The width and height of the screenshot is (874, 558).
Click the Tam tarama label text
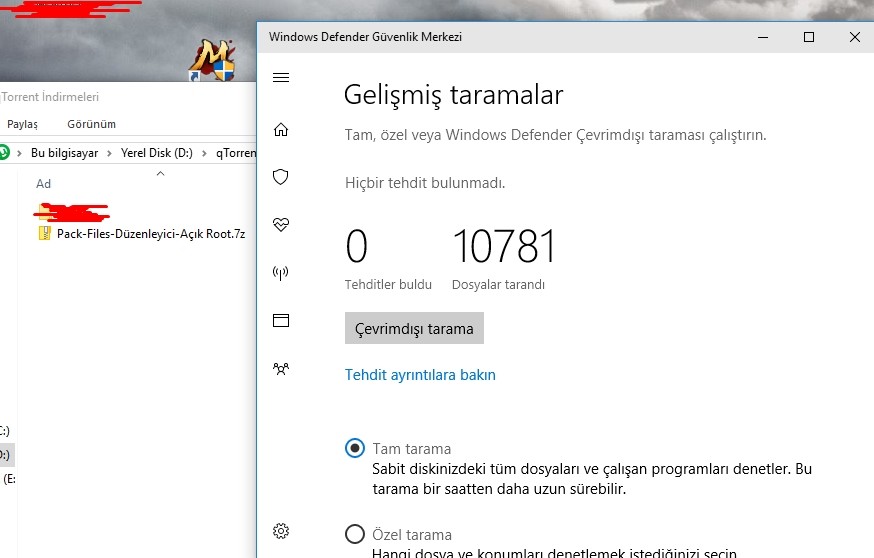click(x=412, y=449)
